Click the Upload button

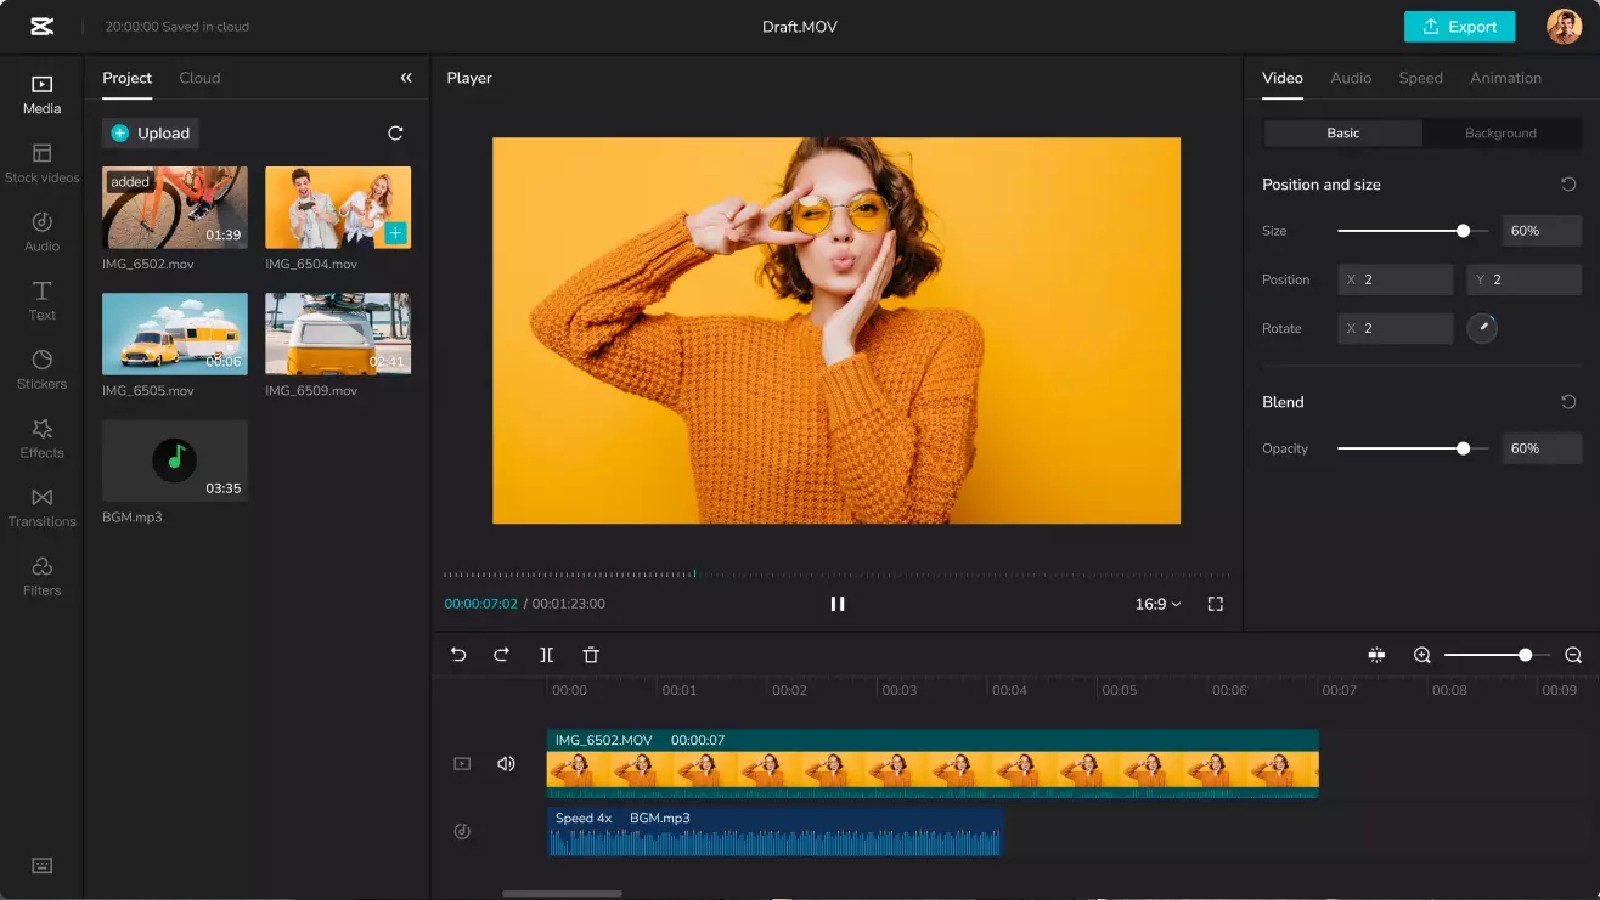click(149, 132)
